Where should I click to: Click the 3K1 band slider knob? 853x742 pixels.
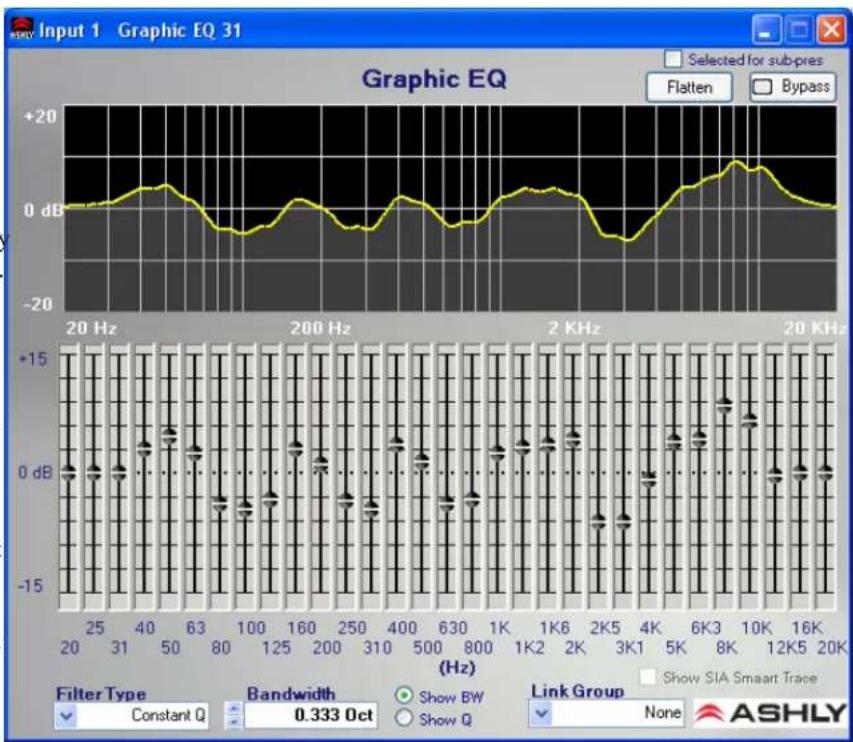(x=623, y=521)
